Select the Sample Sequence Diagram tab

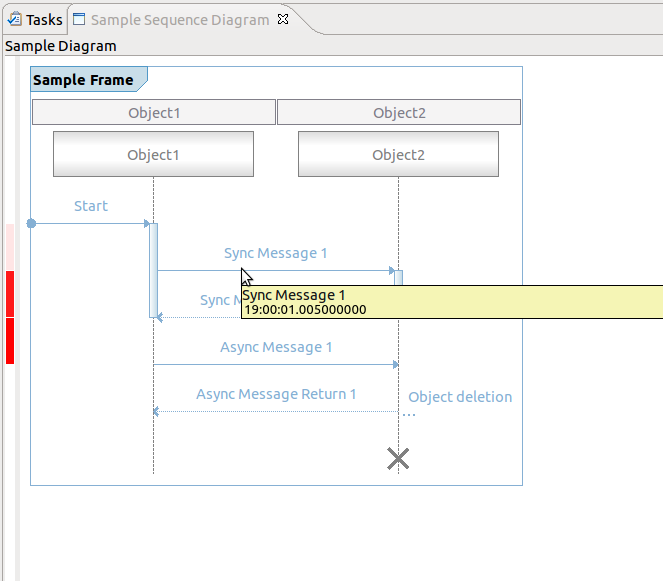(x=180, y=19)
